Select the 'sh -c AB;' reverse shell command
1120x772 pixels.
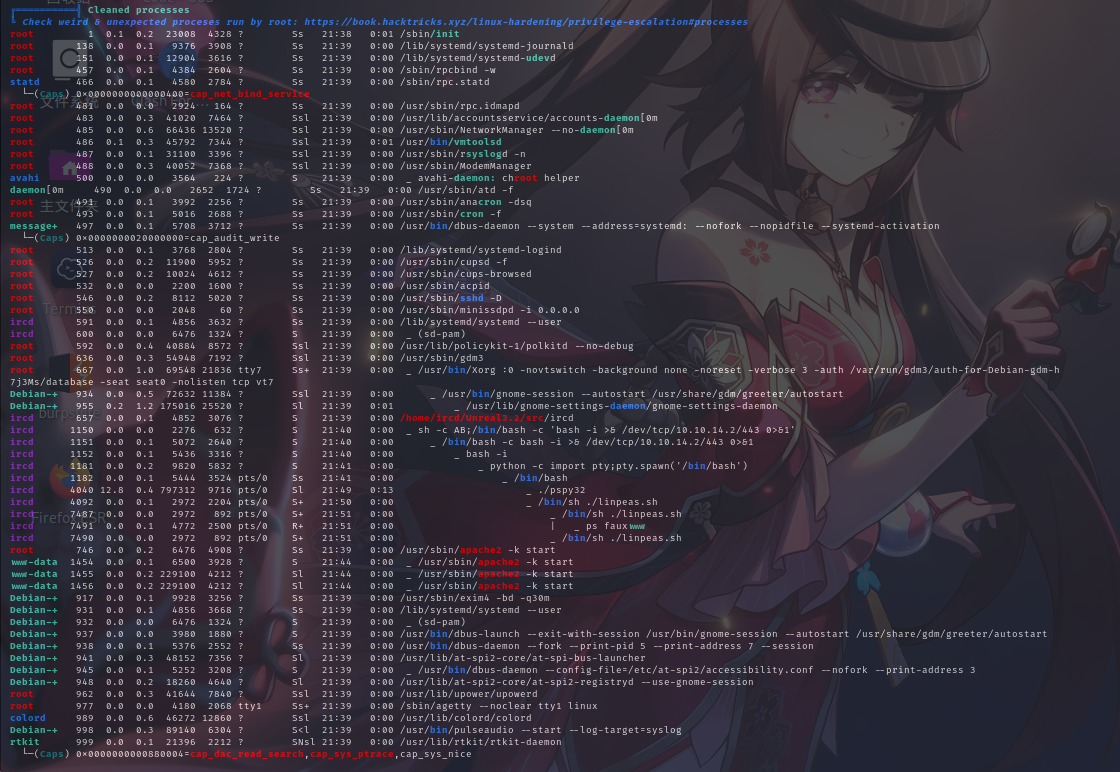pos(606,431)
